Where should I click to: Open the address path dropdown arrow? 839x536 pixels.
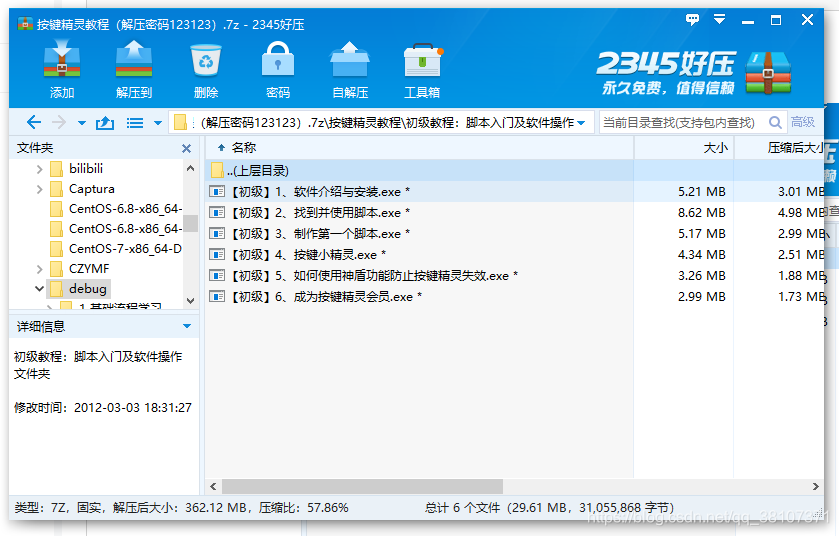tap(581, 123)
